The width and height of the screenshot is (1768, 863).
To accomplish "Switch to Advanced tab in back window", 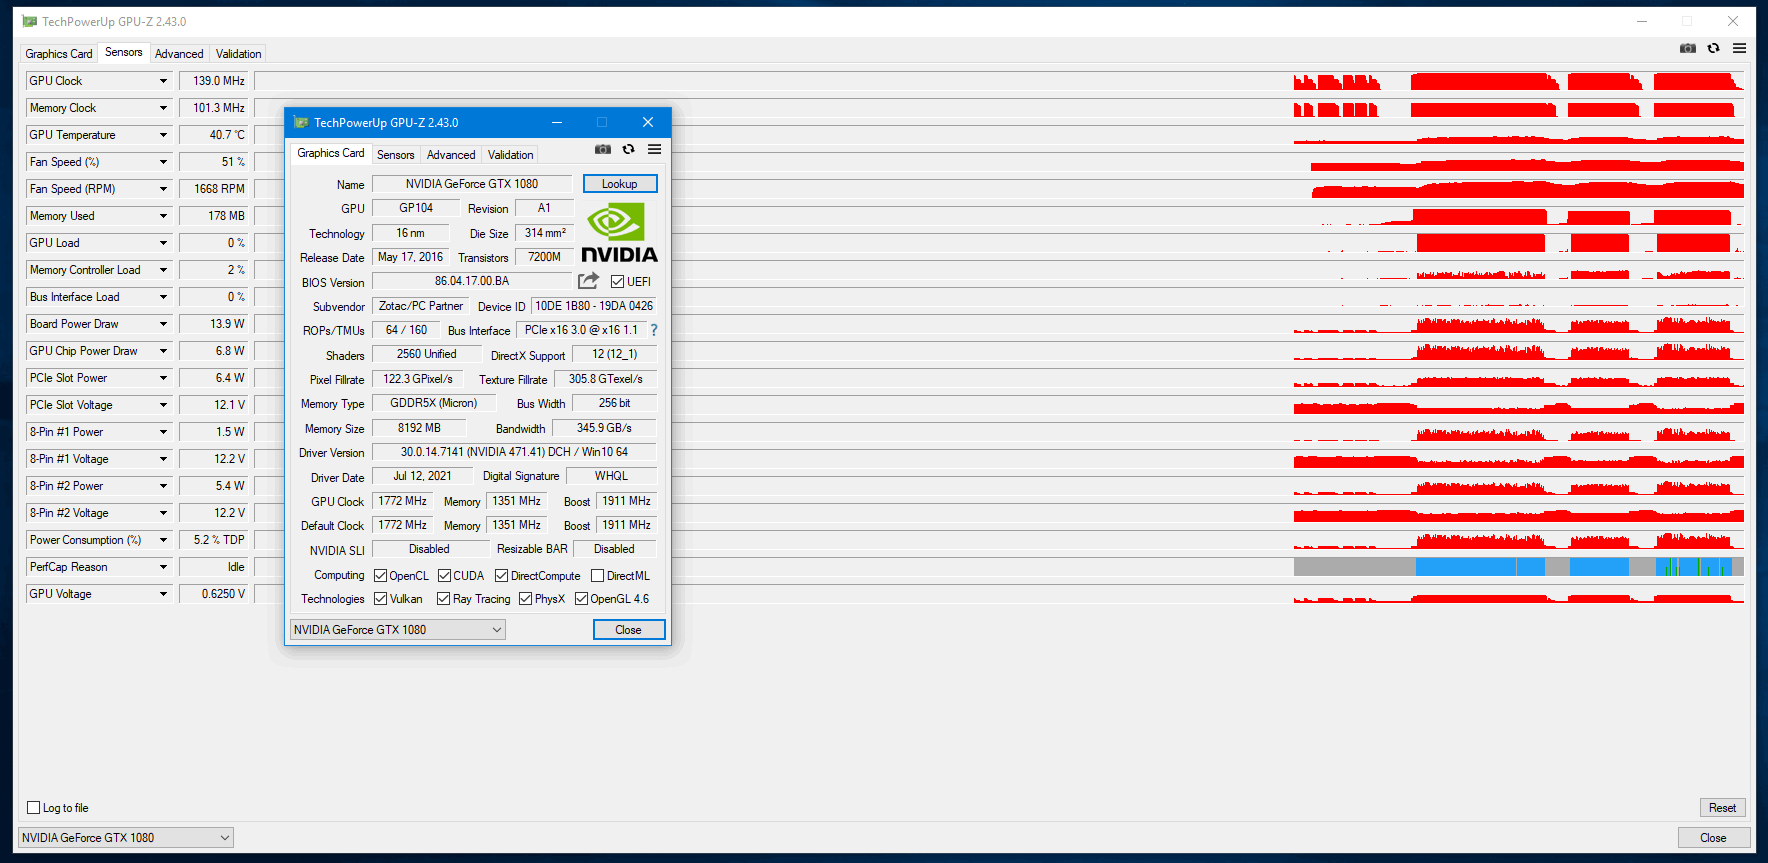I will point(179,54).
